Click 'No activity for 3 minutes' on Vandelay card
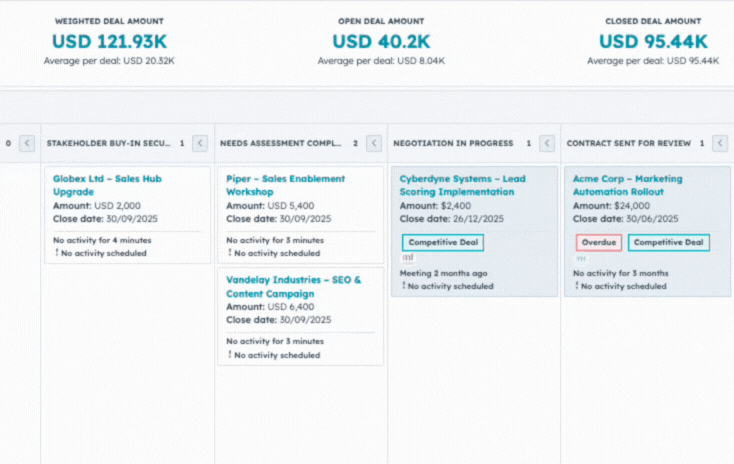734x464 pixels. coord(275,341)
